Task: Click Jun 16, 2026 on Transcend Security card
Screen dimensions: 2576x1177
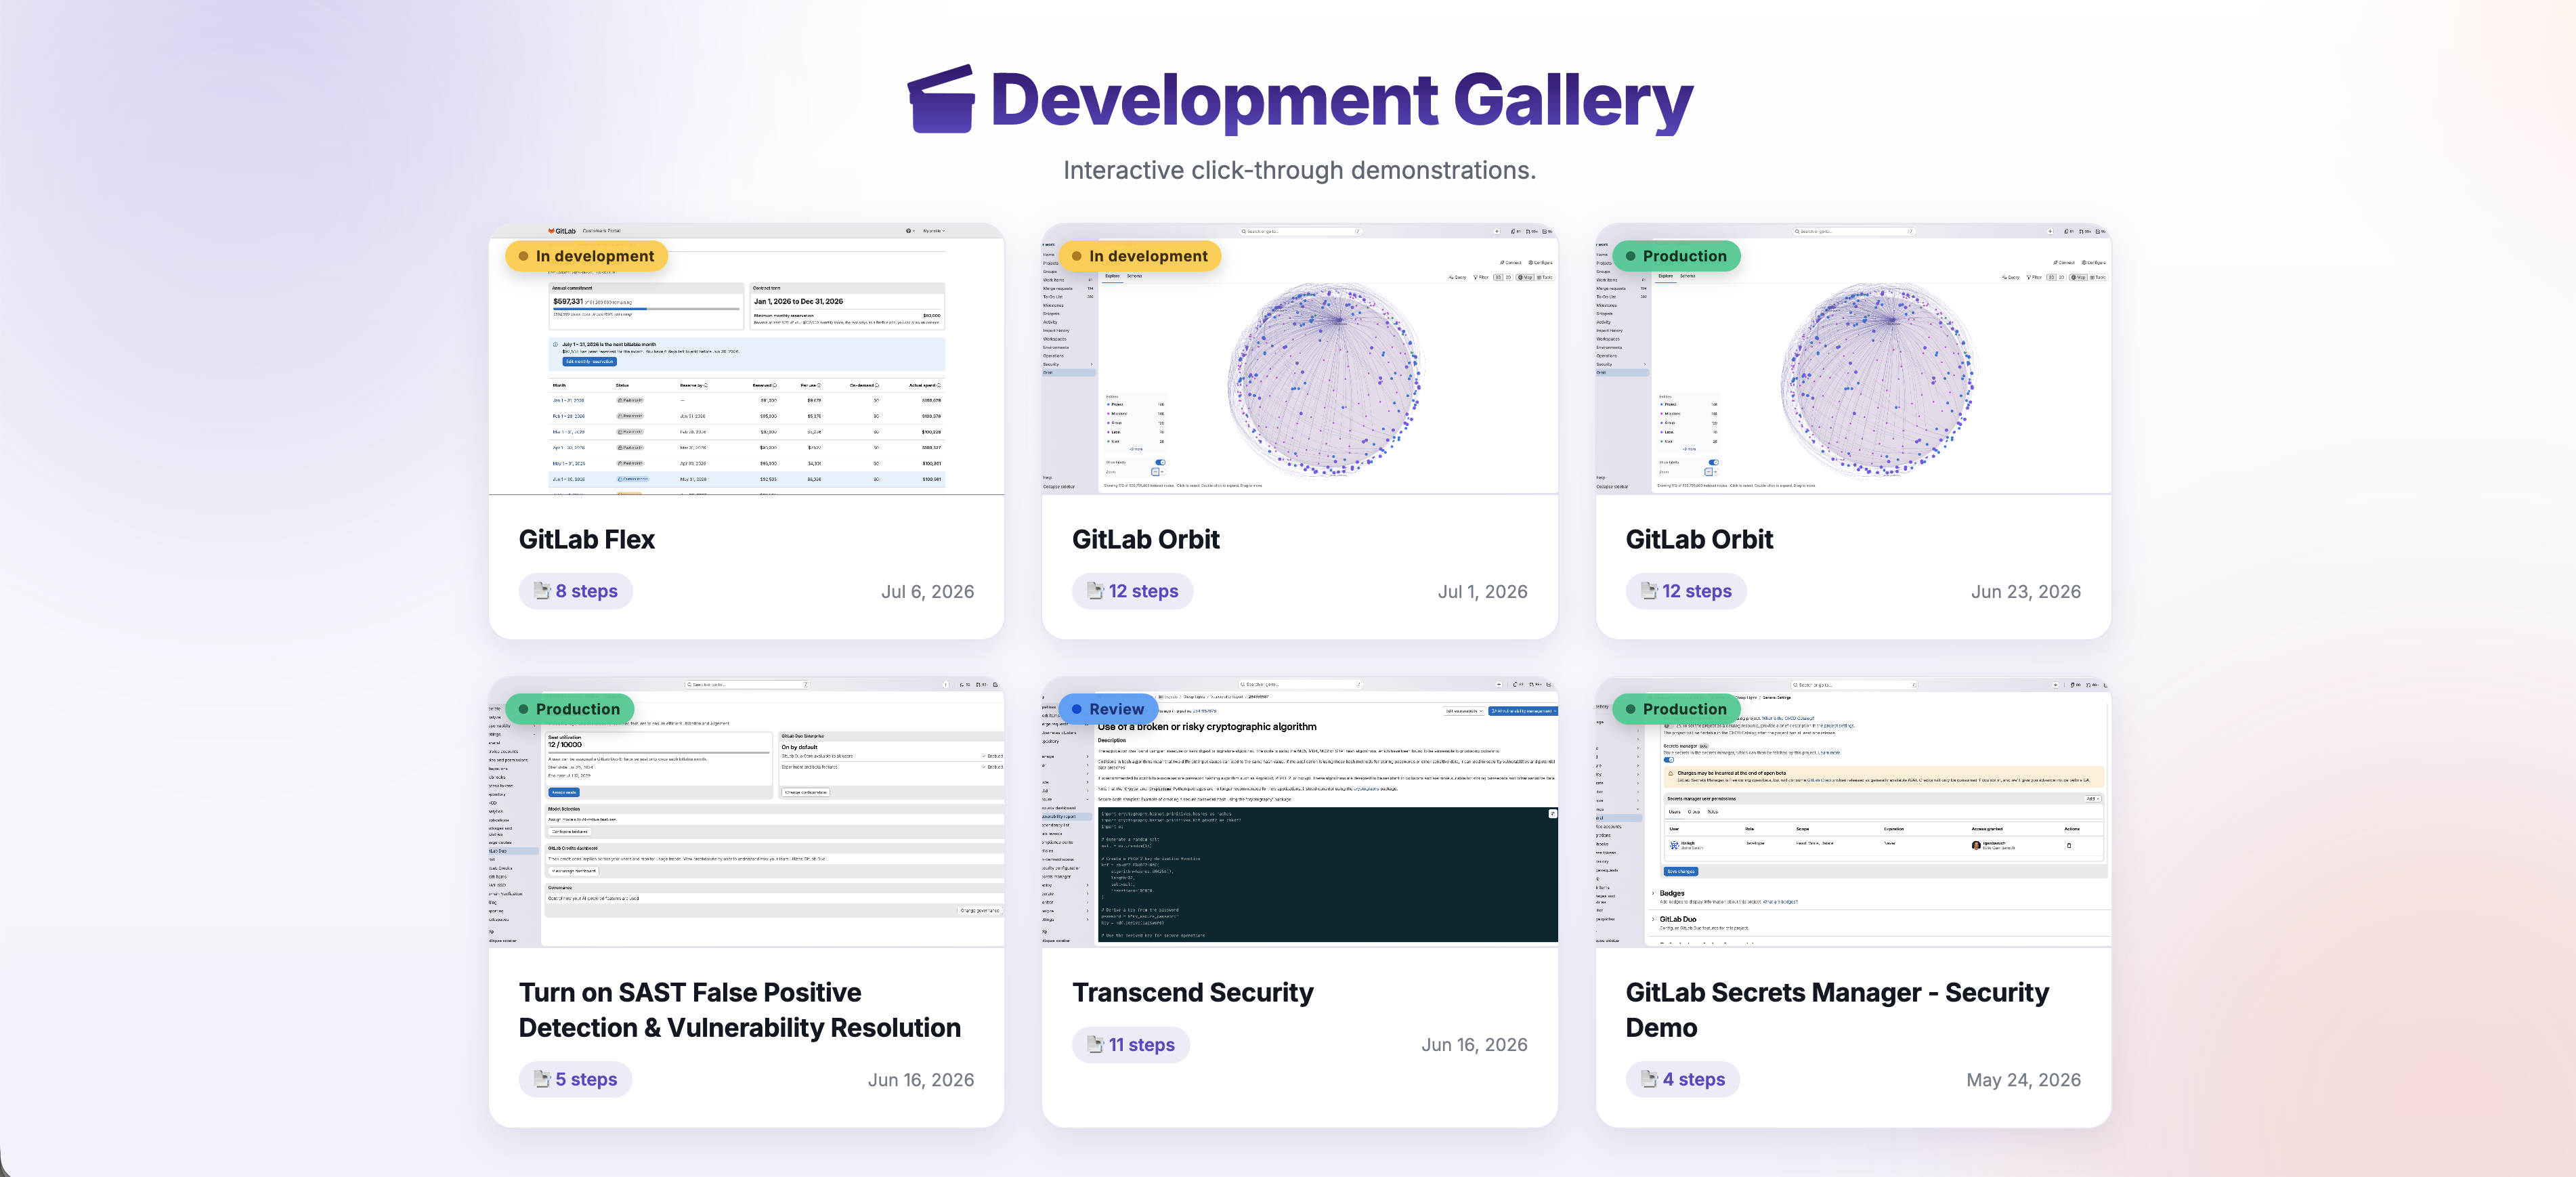Action: [x=1474, y=1044]
